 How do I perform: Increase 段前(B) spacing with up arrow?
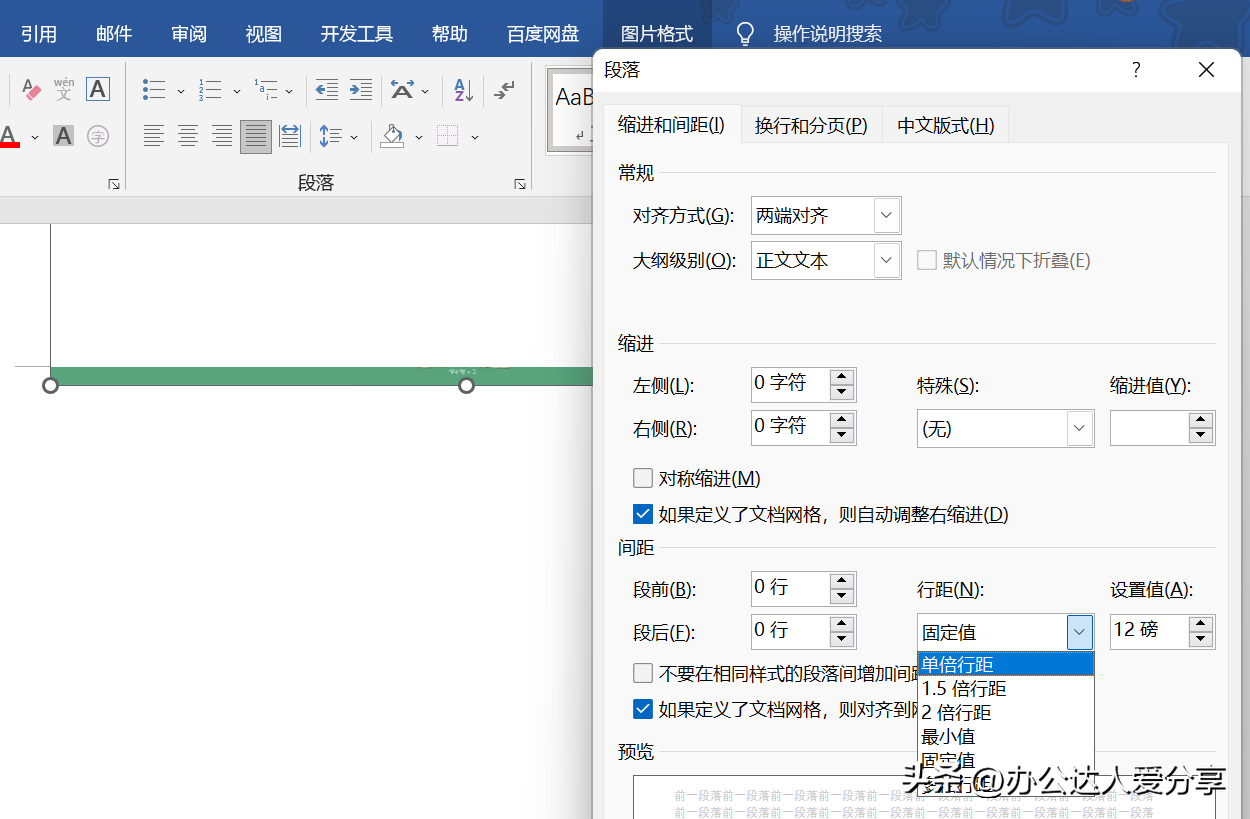pyautogui.click(x=842, y=580)
